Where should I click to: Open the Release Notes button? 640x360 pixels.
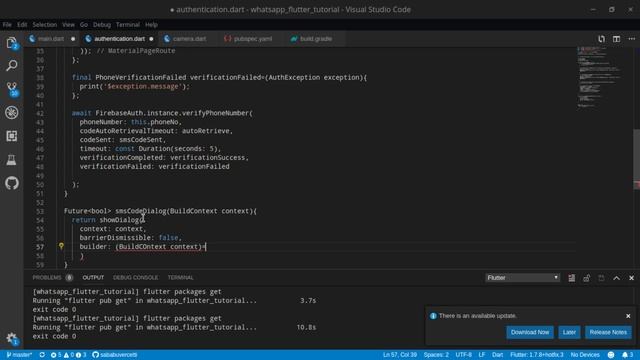point(608,332)
